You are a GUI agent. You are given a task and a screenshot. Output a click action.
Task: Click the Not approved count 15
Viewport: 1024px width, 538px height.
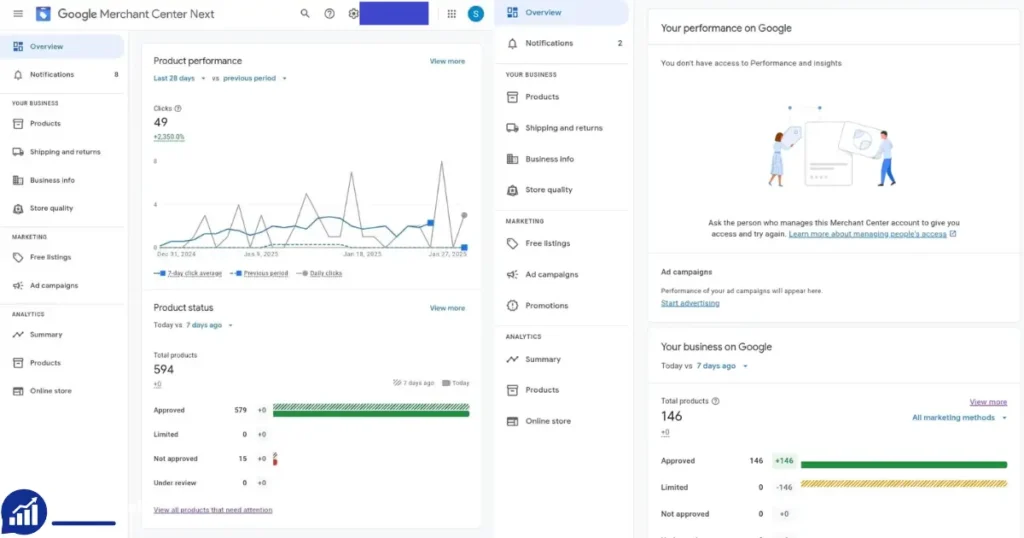[x=243, y=459]
